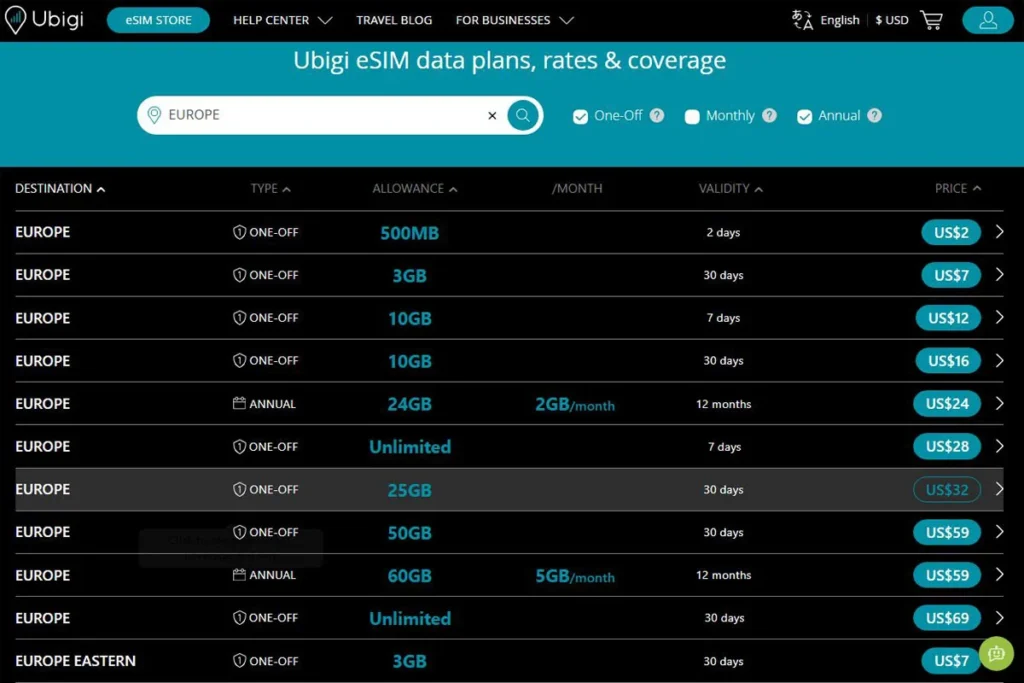The width and height of the screenshot is (1024, 683).
Task: Enable the Monthly filter
Action: (x=692, y=116)
